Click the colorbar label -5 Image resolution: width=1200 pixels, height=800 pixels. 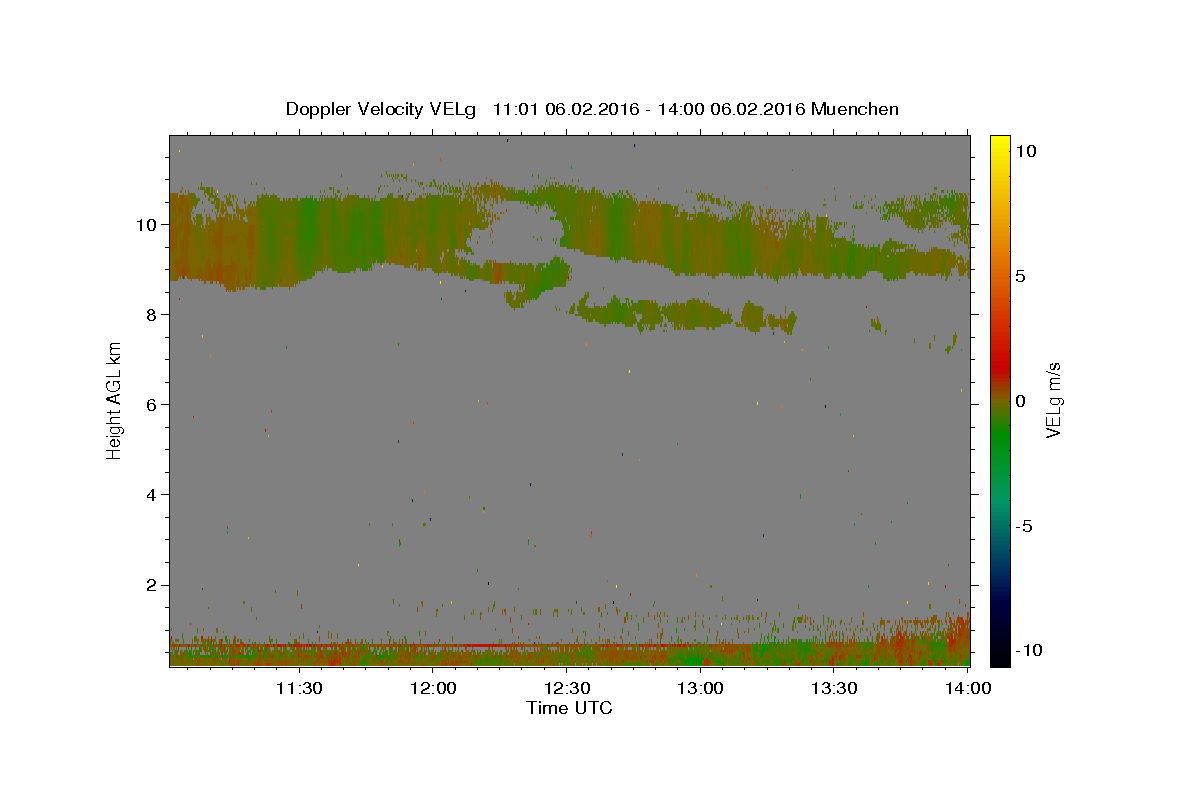[1026, 526]
